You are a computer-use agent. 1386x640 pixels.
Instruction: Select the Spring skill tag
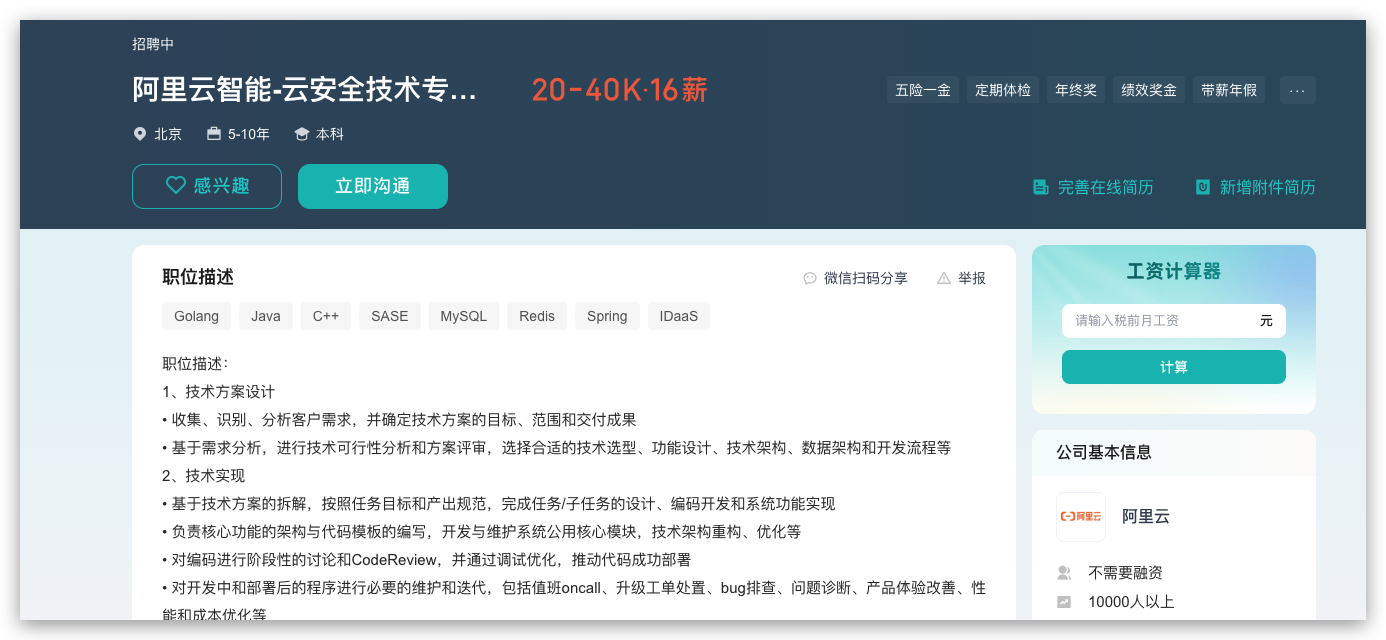[x=607, y=316]
